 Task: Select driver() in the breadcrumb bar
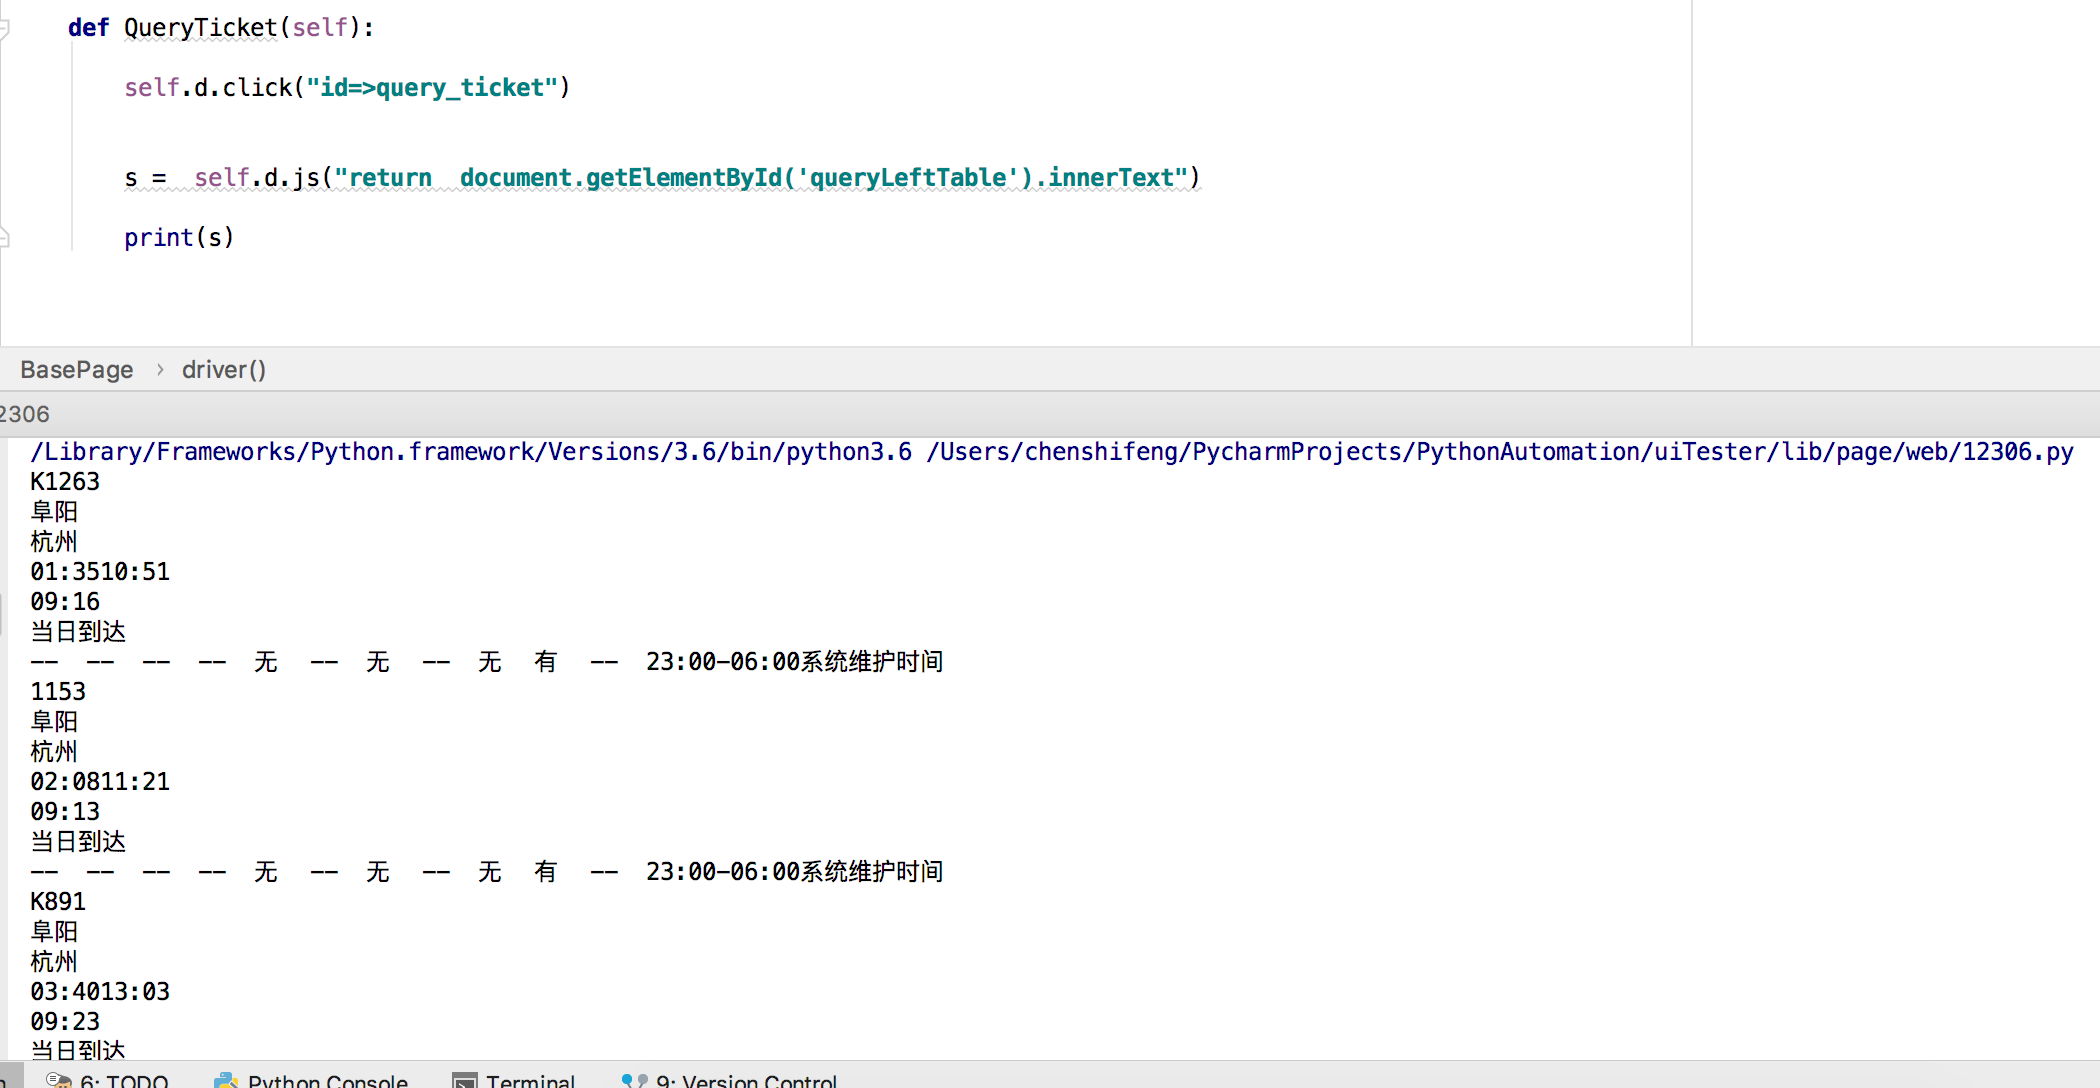tap(224, 370)
